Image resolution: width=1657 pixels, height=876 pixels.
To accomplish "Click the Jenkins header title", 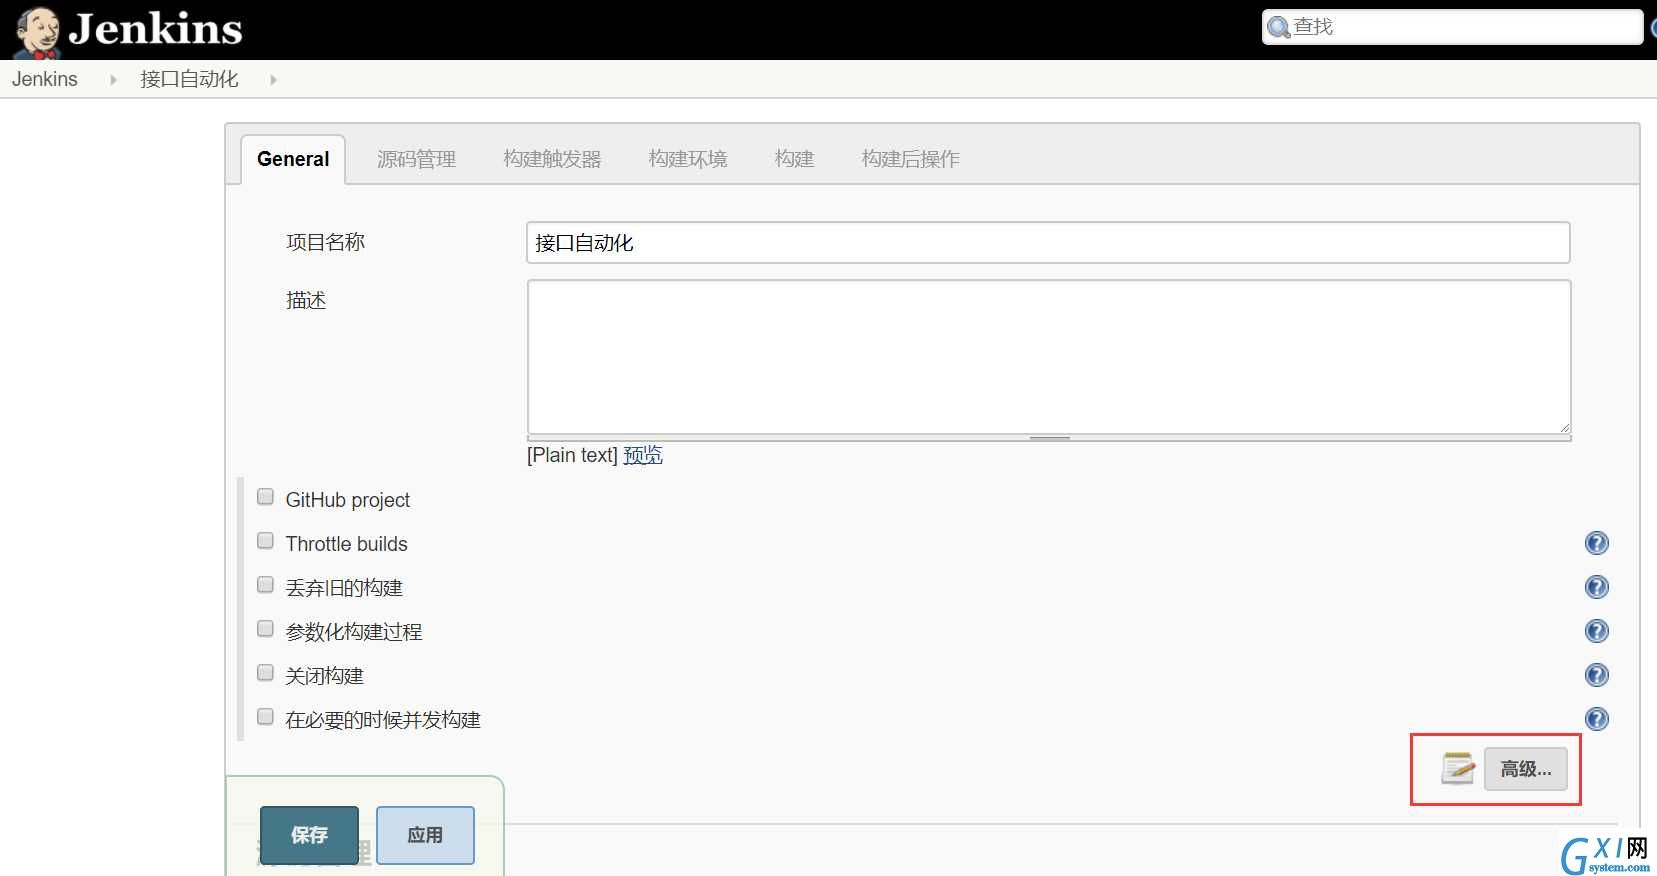I will [x=156, y=29].
